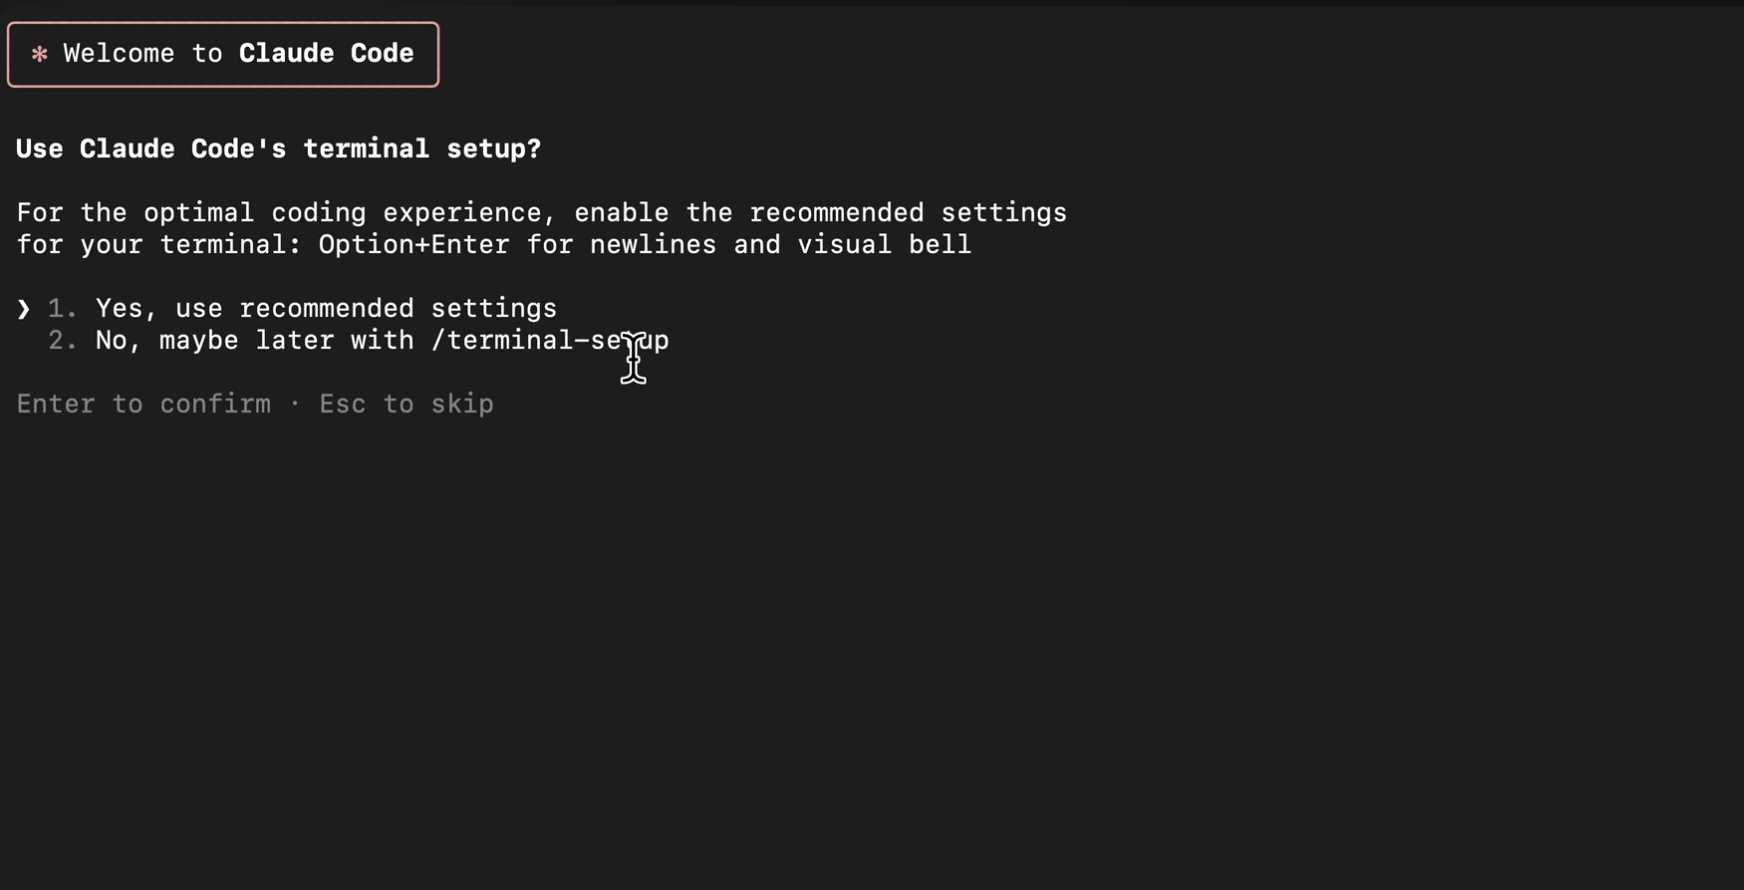The image size is (1744, 890).
Task: Click the words "recommended settings" in description
Action: point(908,213)
